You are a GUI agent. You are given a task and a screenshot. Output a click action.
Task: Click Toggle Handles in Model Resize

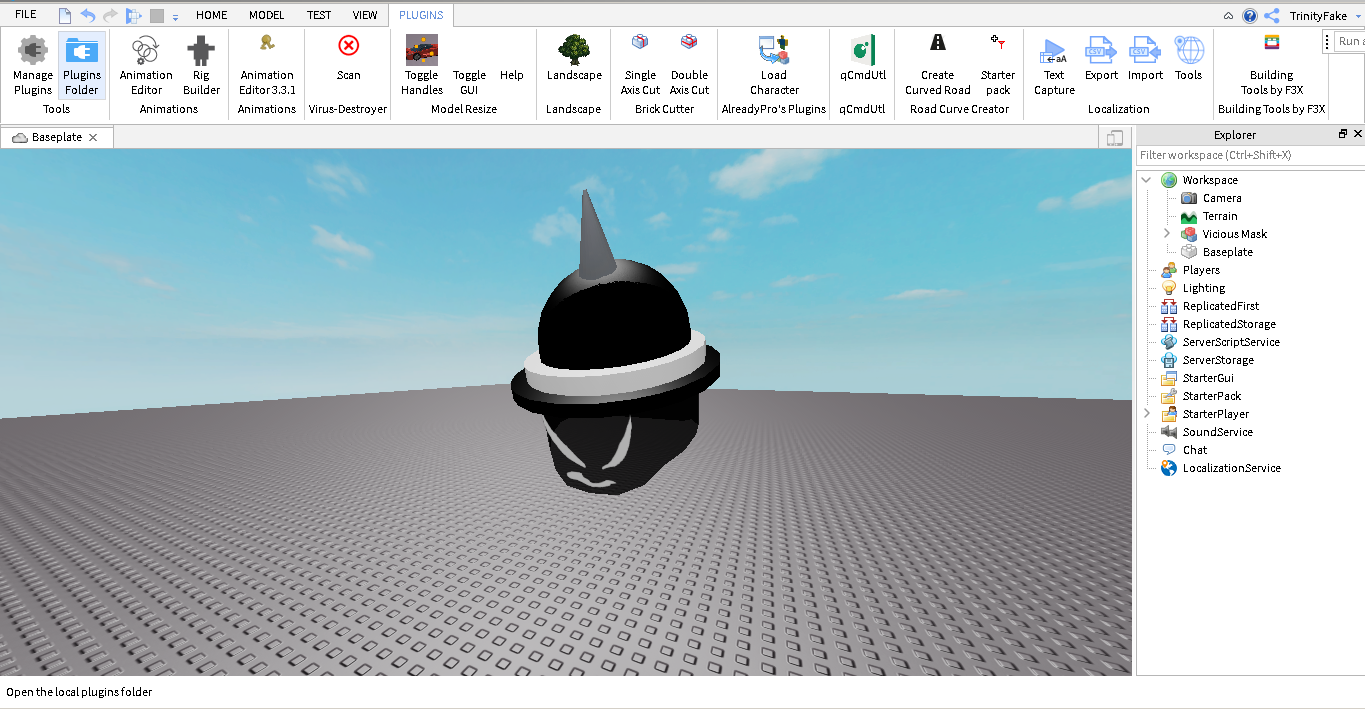[x=421, y=66]
